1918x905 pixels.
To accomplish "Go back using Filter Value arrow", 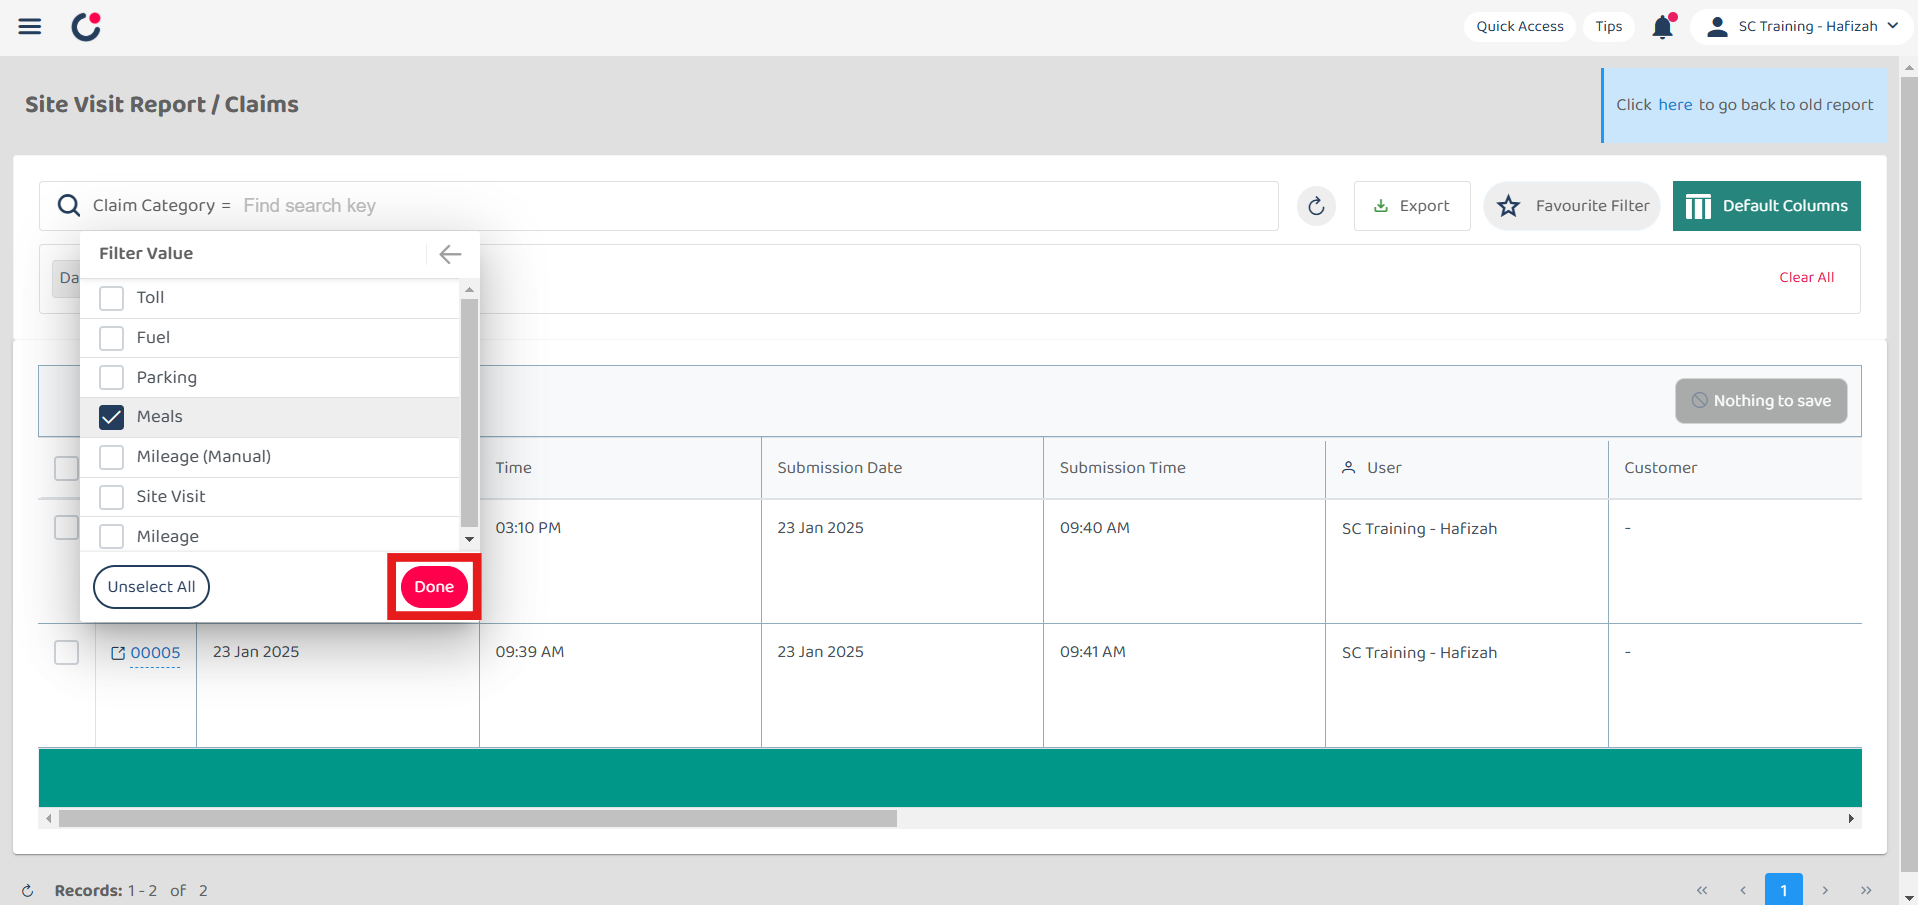I will pyautogui.click(x=450, y=254).
